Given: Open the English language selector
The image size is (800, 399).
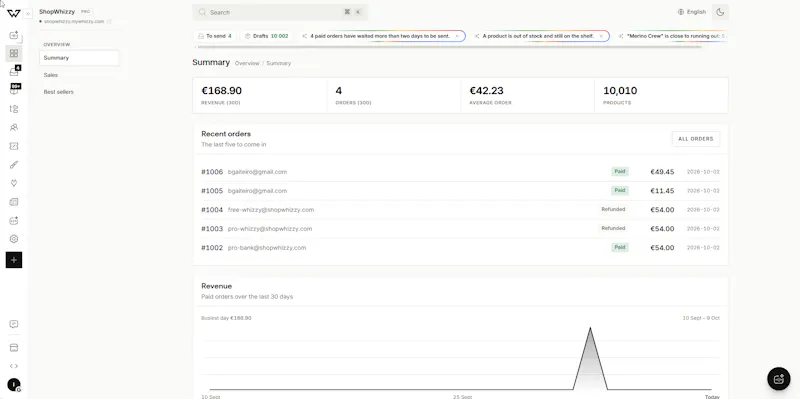Looking at the screenshot, I should (x=692, y=12).
